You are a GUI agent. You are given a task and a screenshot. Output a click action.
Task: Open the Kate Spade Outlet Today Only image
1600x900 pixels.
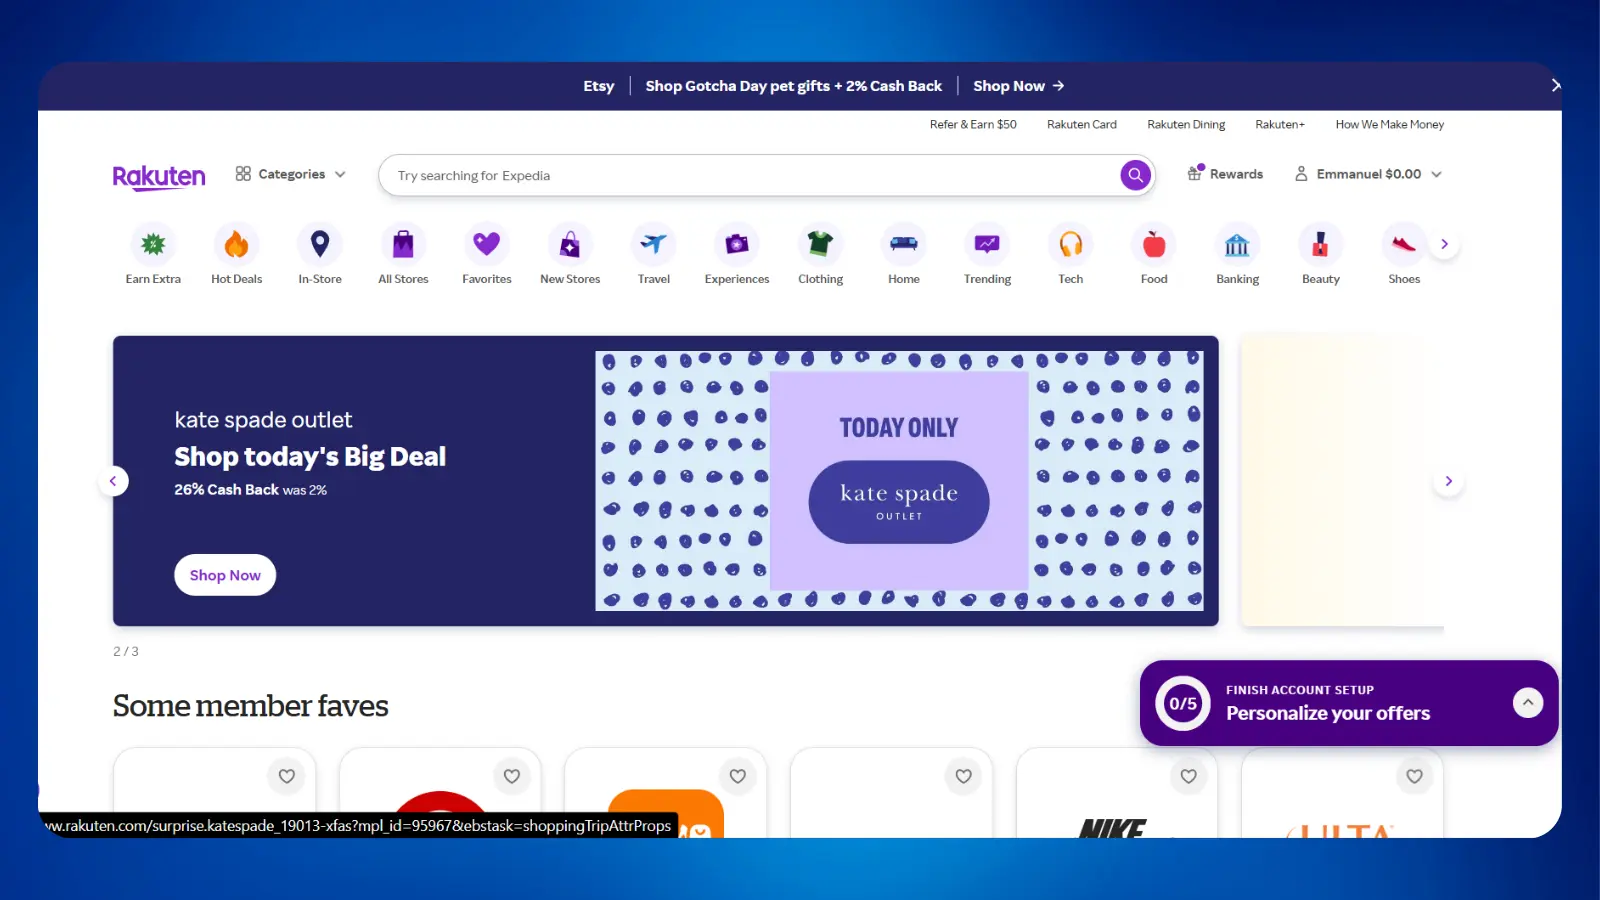click(x=899, y=481)
